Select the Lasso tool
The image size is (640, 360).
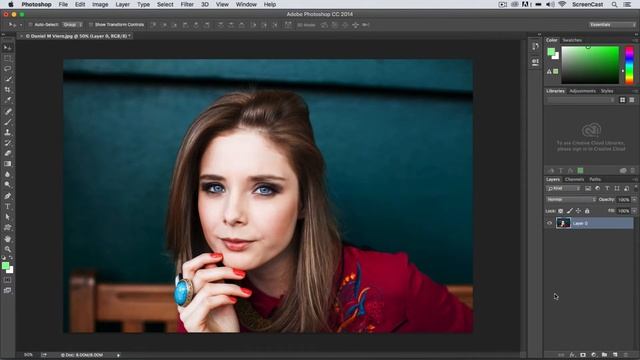tap(7, 69)
